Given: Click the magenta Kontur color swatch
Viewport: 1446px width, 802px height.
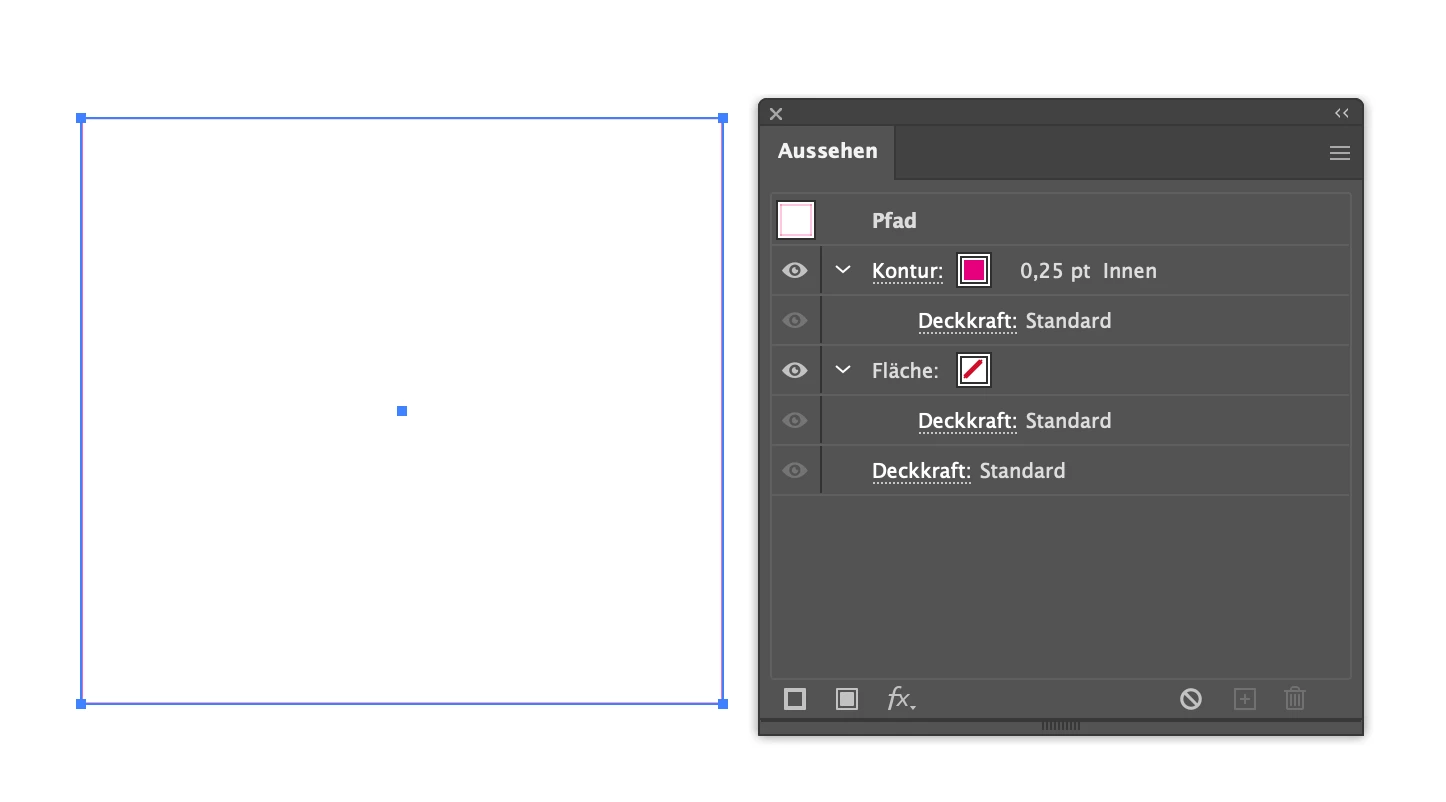Looking at the screenshot, I should pos(974,270).
